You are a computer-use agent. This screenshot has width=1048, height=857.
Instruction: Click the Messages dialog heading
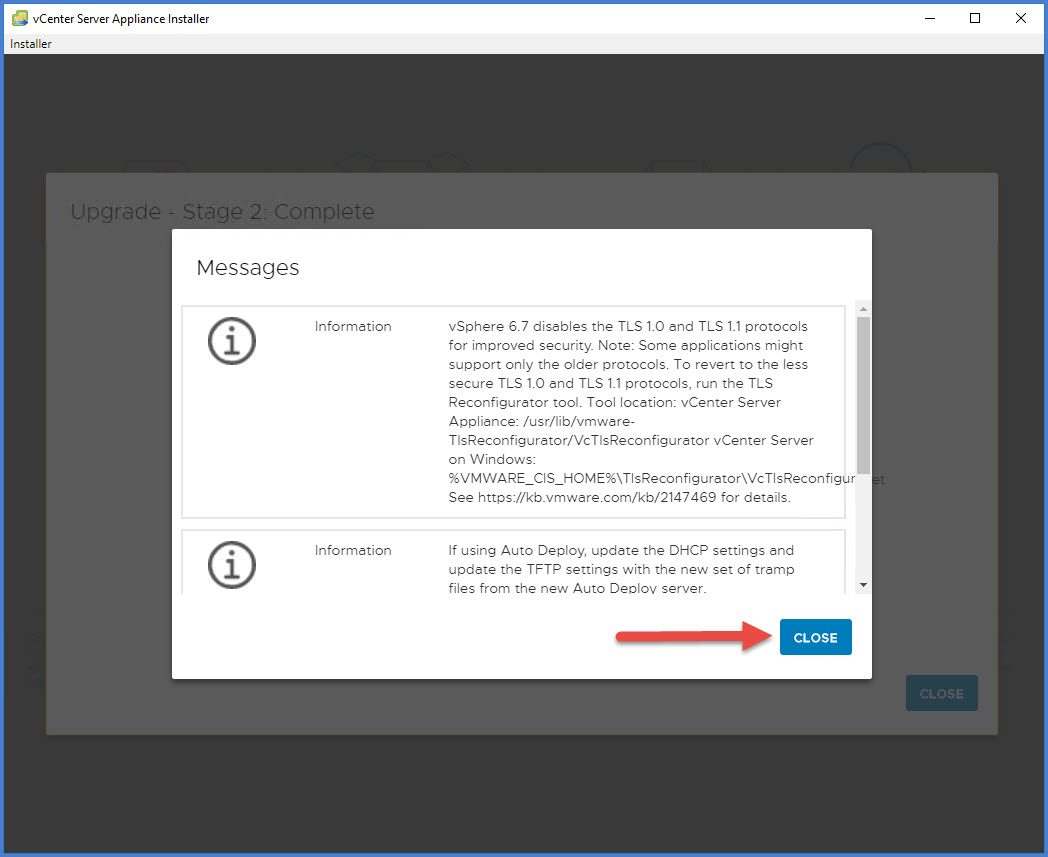click(x=248, y=268)
